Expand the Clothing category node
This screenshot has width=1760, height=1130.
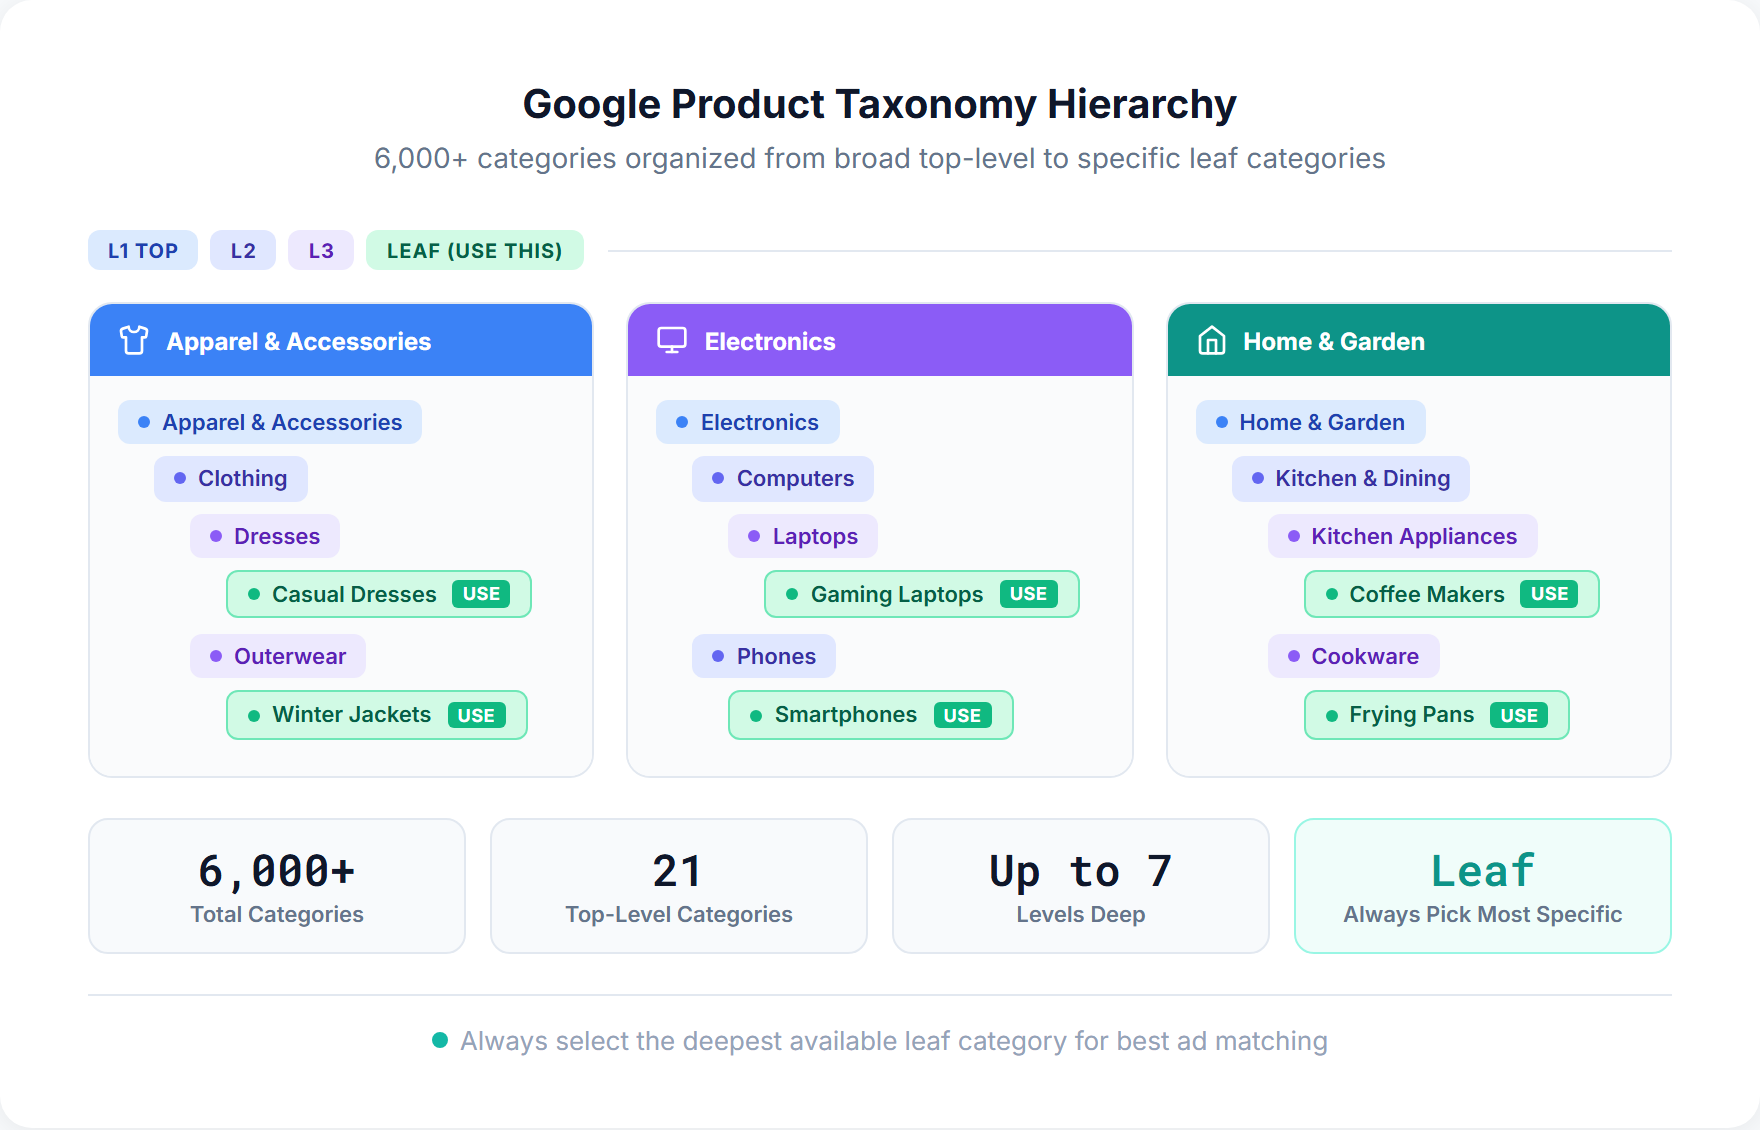click(230, 478)
